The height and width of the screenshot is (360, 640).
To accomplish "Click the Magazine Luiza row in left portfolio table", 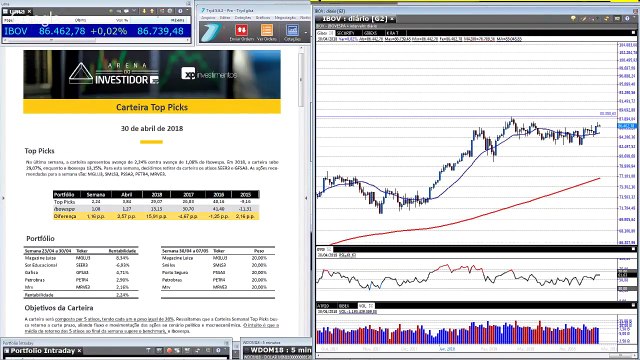I will pos(81,258).
